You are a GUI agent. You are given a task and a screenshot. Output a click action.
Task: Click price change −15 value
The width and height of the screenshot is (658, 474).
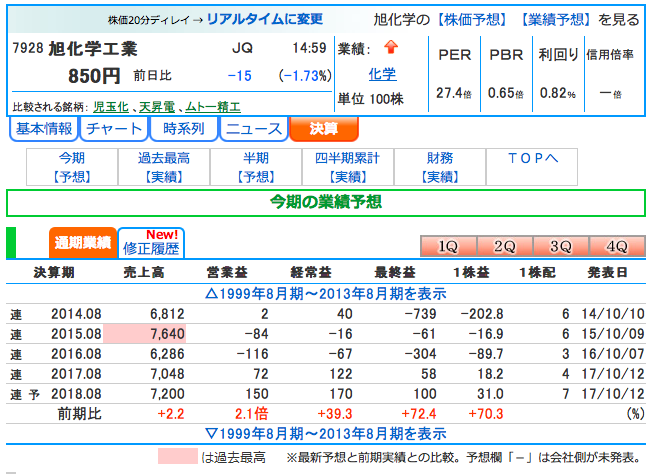point(239,76)
